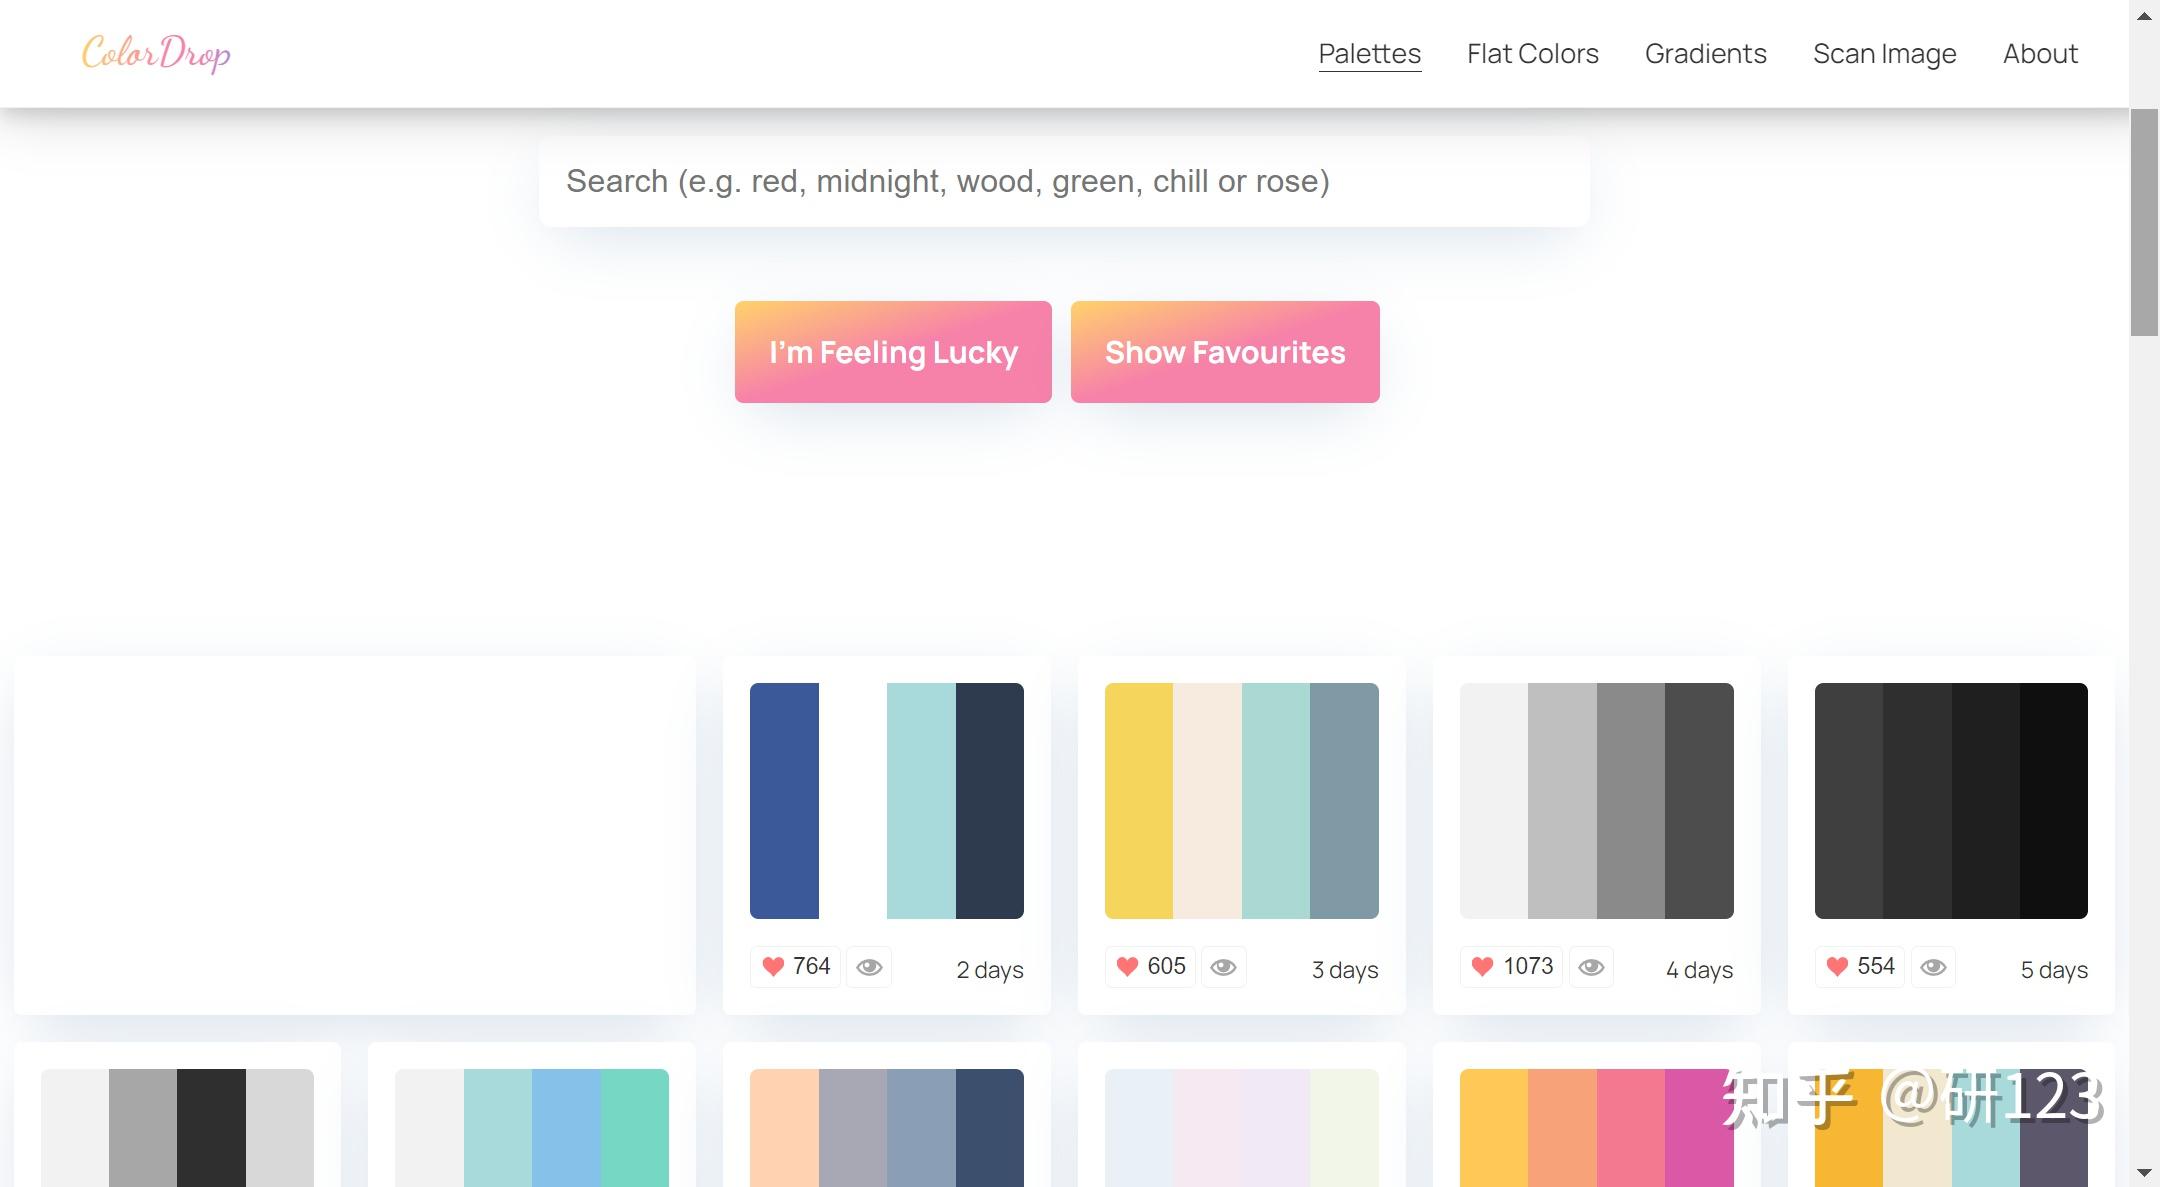Click the scrollbar up arrow

[2144, 15]
